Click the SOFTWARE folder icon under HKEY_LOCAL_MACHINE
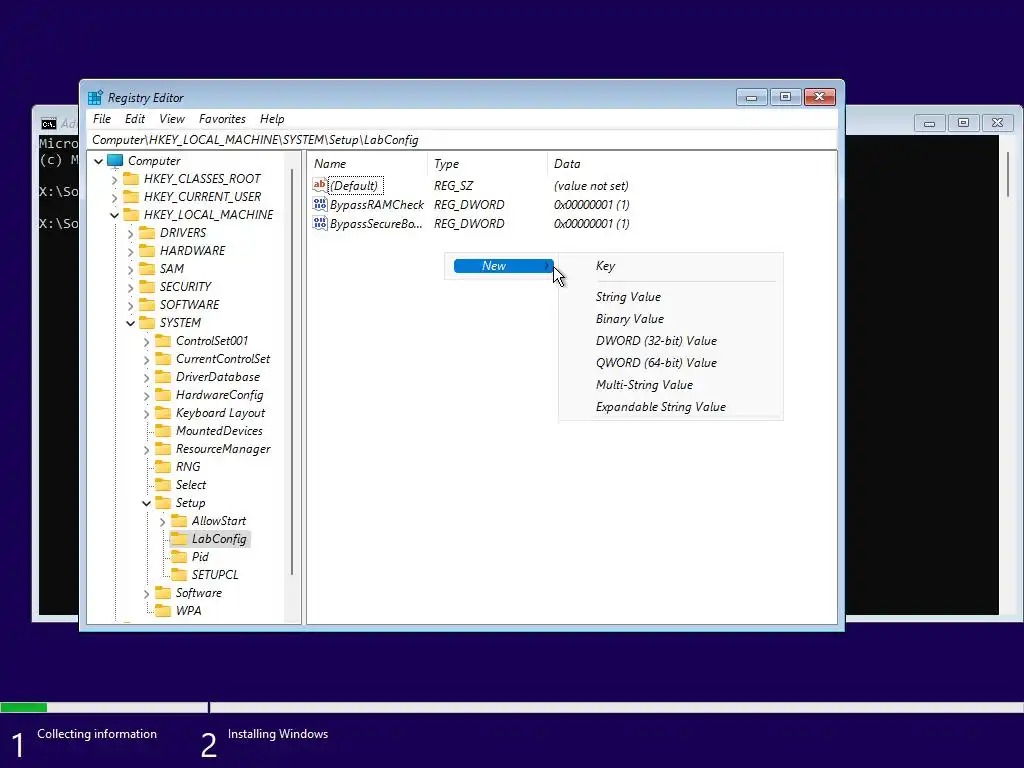The height and width of the screenshot is (768, 1024). [x=148, y=305]
